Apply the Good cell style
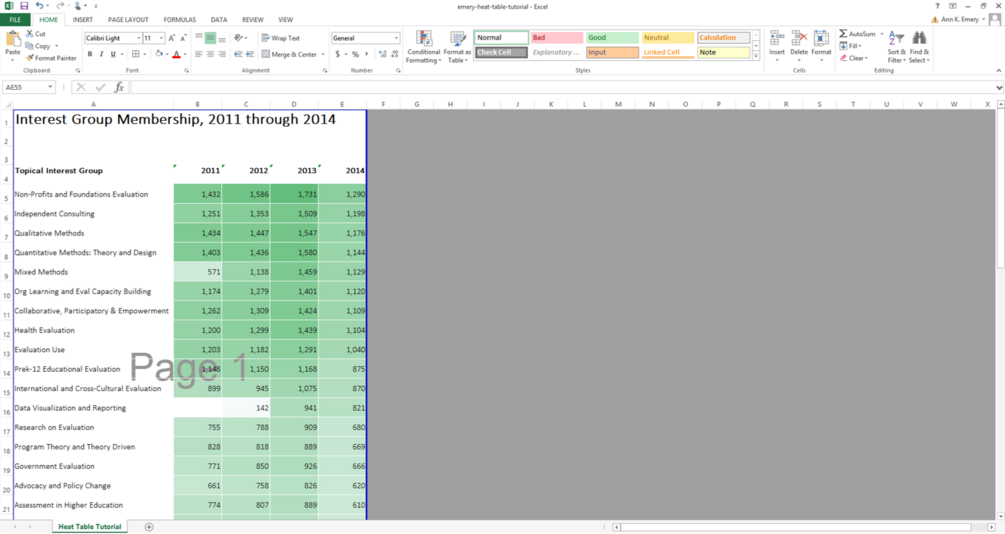 click(x=612, y=38)
